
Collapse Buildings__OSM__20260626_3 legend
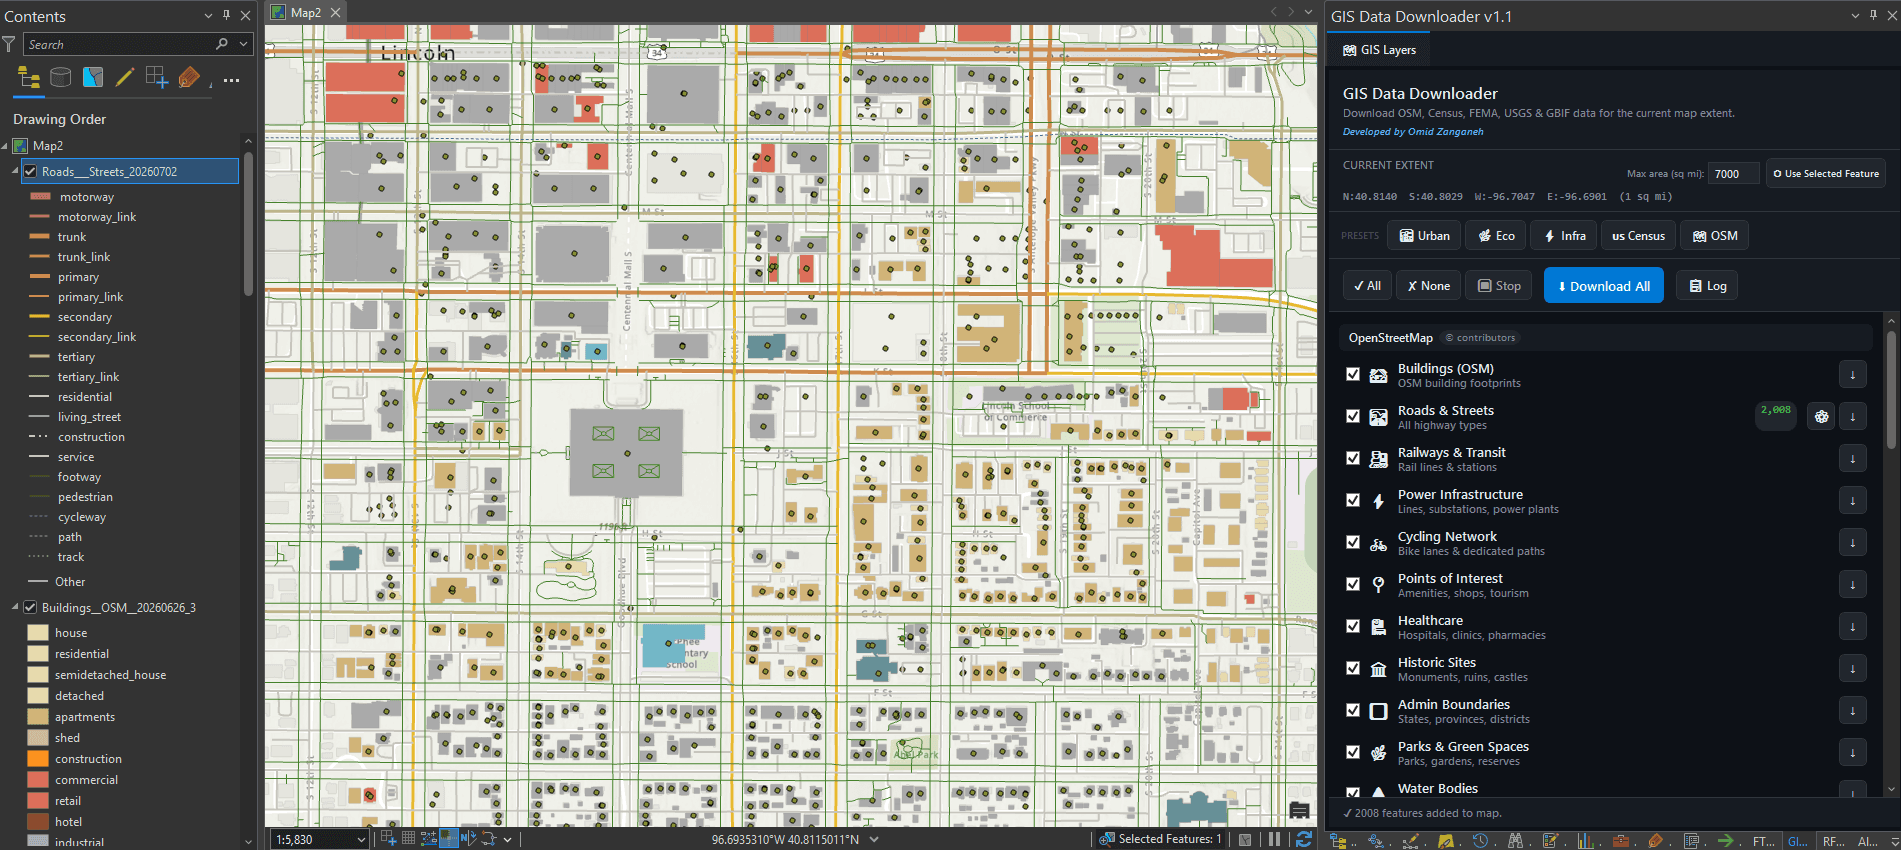(x=15, y=607)
